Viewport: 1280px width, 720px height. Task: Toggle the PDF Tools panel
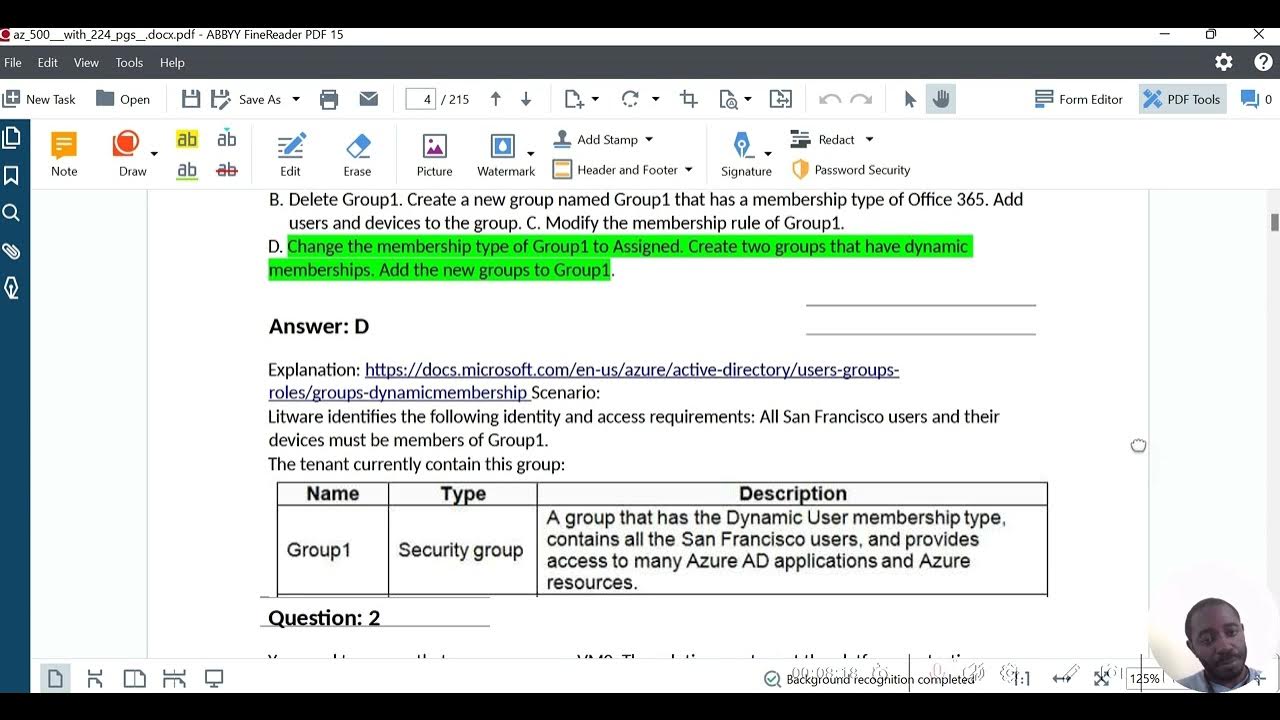[1182, 99]
